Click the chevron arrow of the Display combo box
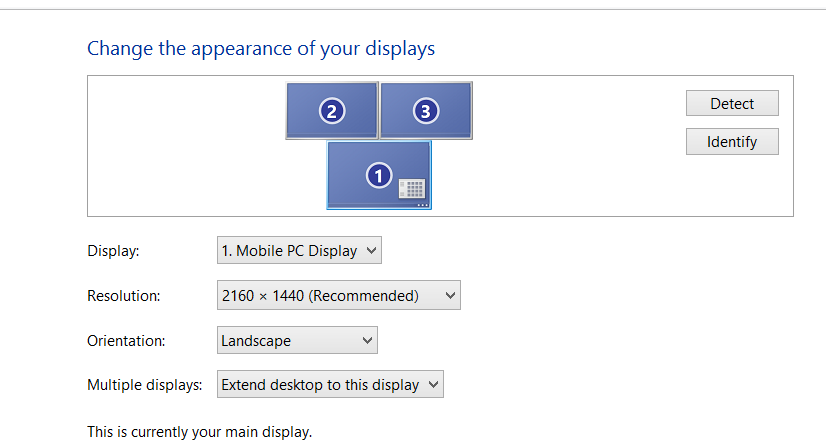Image resolution: width=826 pixels, height=445 pixels. (x=371, y=250)
